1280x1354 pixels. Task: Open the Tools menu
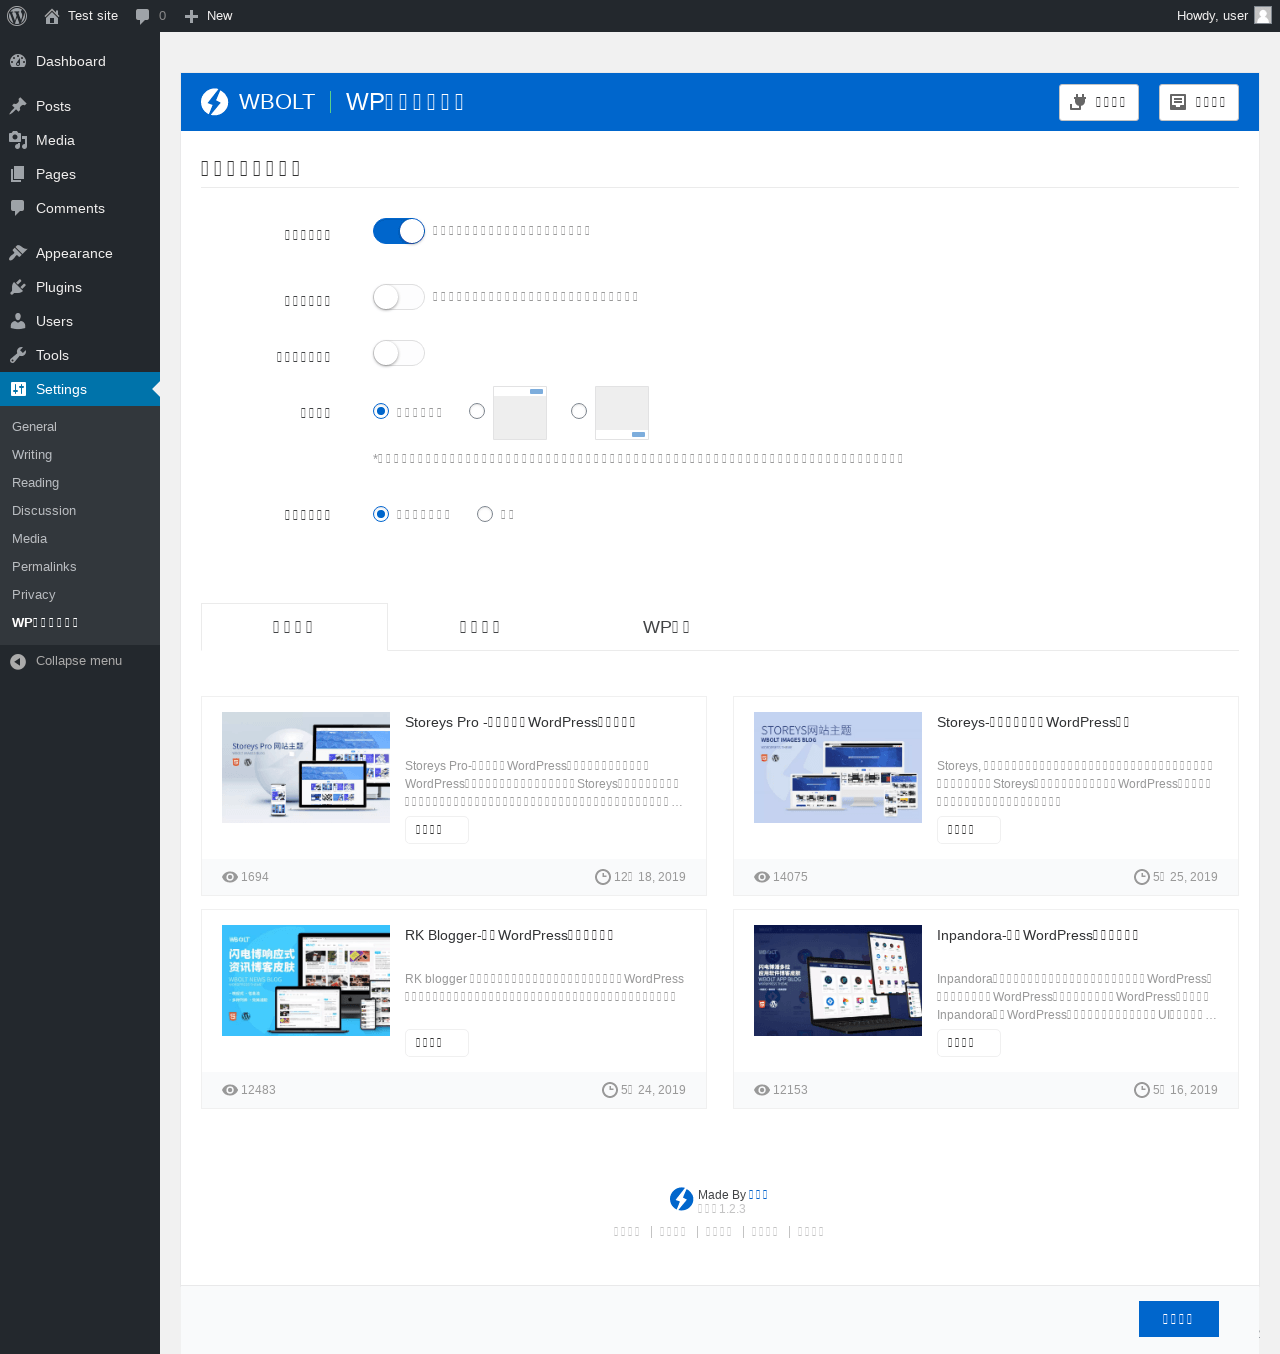pyautogui.click(x=80, y=355)
